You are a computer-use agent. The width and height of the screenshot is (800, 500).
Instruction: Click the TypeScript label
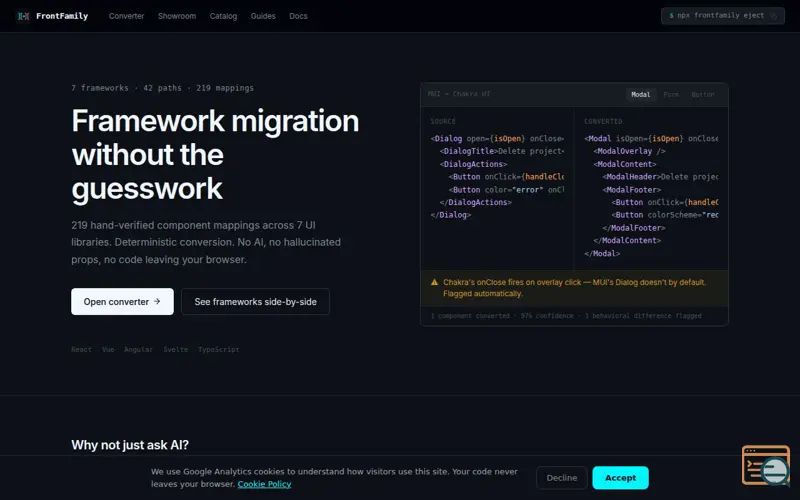218,349
